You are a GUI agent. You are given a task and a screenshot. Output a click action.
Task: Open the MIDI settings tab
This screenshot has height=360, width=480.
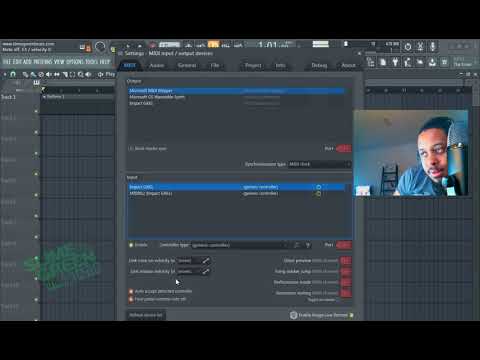click(x=129, y=65)
